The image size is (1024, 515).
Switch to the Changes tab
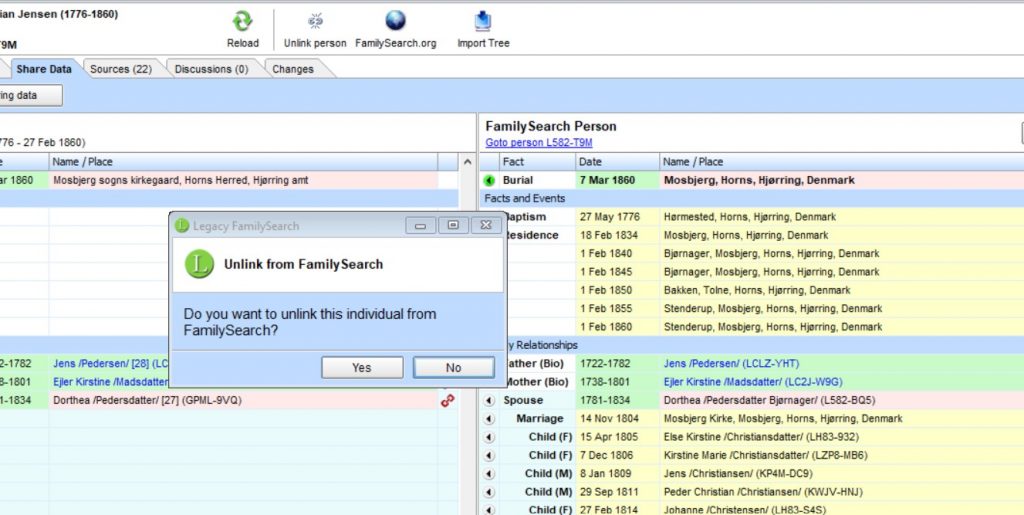[293, 69]
